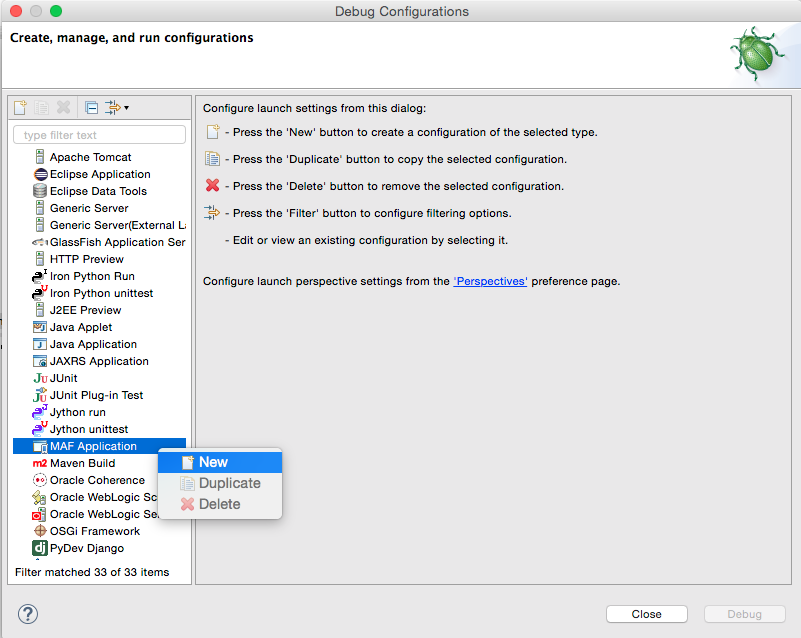This screenshot has height=638, width=801.
Task: Select Apache Tomcat in the list
Action: [x=90, y=157]
